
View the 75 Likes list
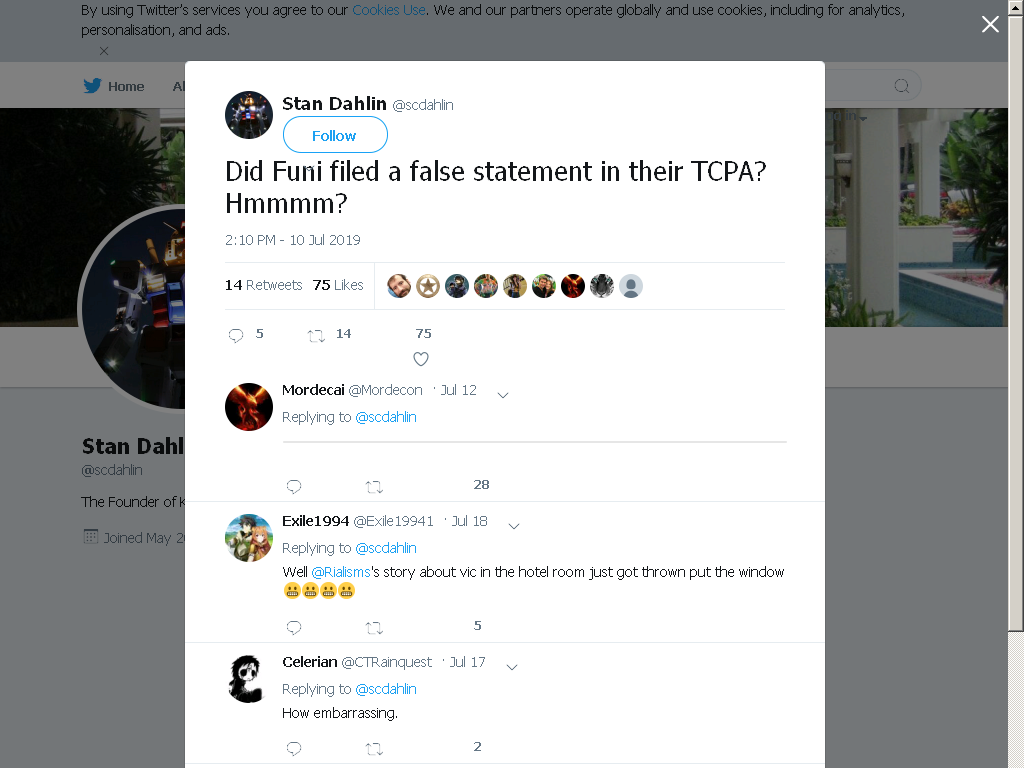338,285
